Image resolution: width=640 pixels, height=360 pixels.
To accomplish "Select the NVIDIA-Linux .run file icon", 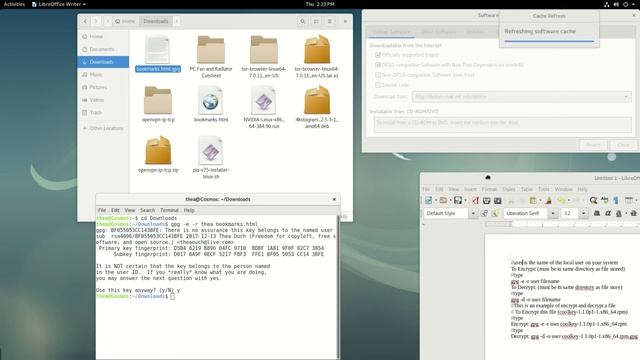I will click(264, 100).
